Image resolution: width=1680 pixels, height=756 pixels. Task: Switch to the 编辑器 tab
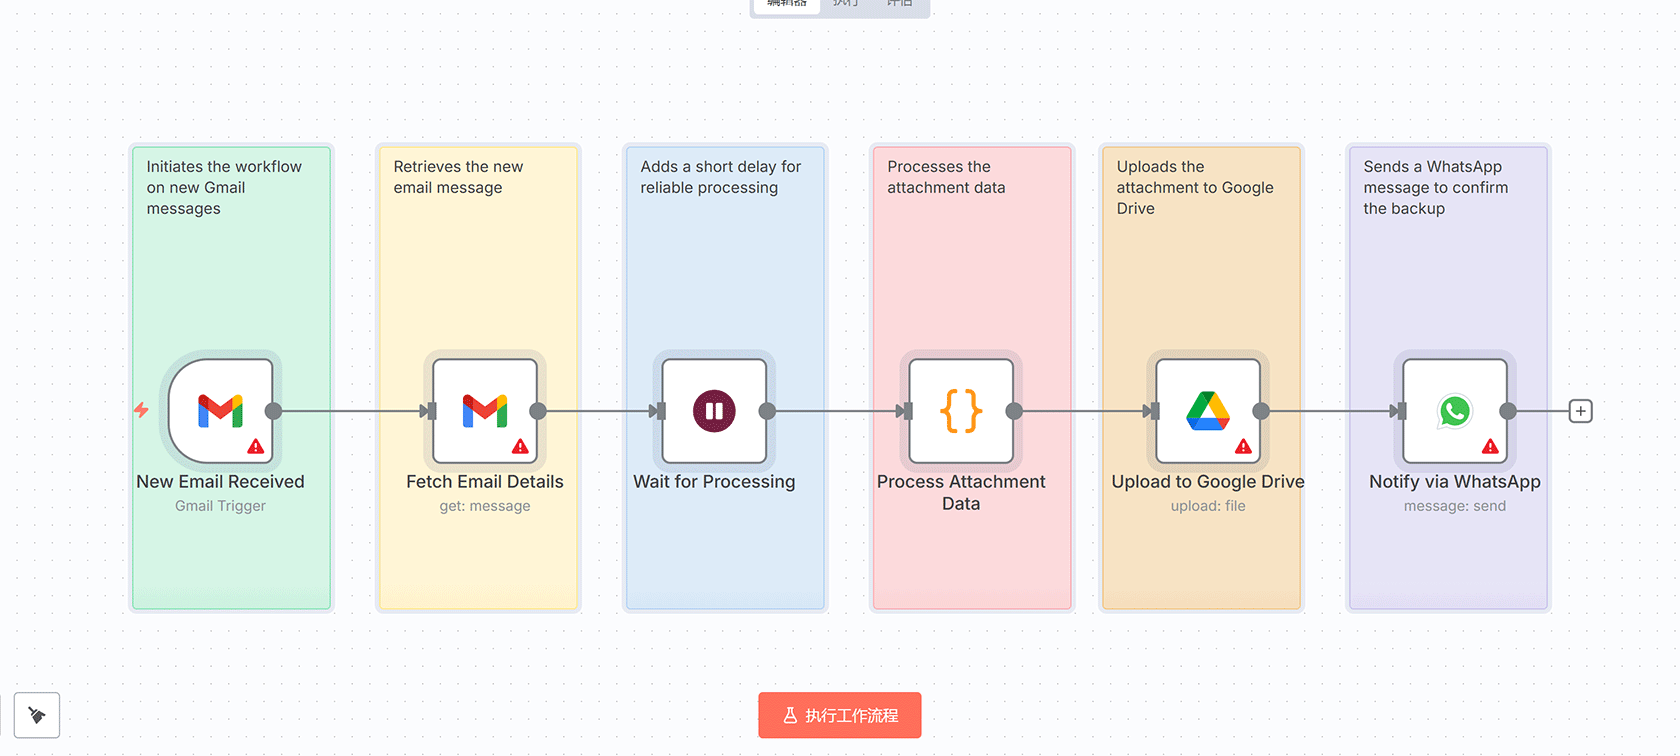pos(787,4)
